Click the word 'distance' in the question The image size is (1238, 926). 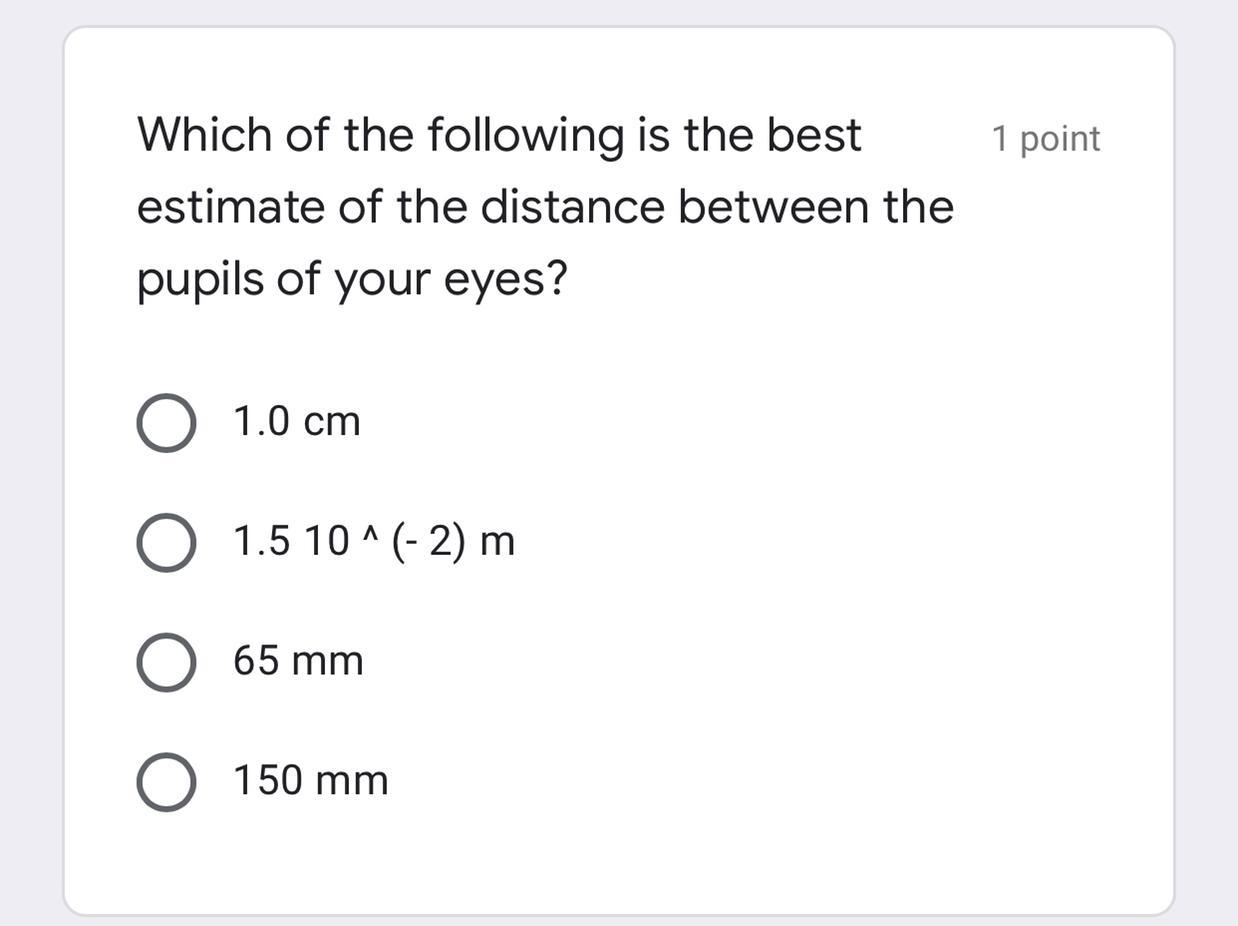tap(572, 207)
